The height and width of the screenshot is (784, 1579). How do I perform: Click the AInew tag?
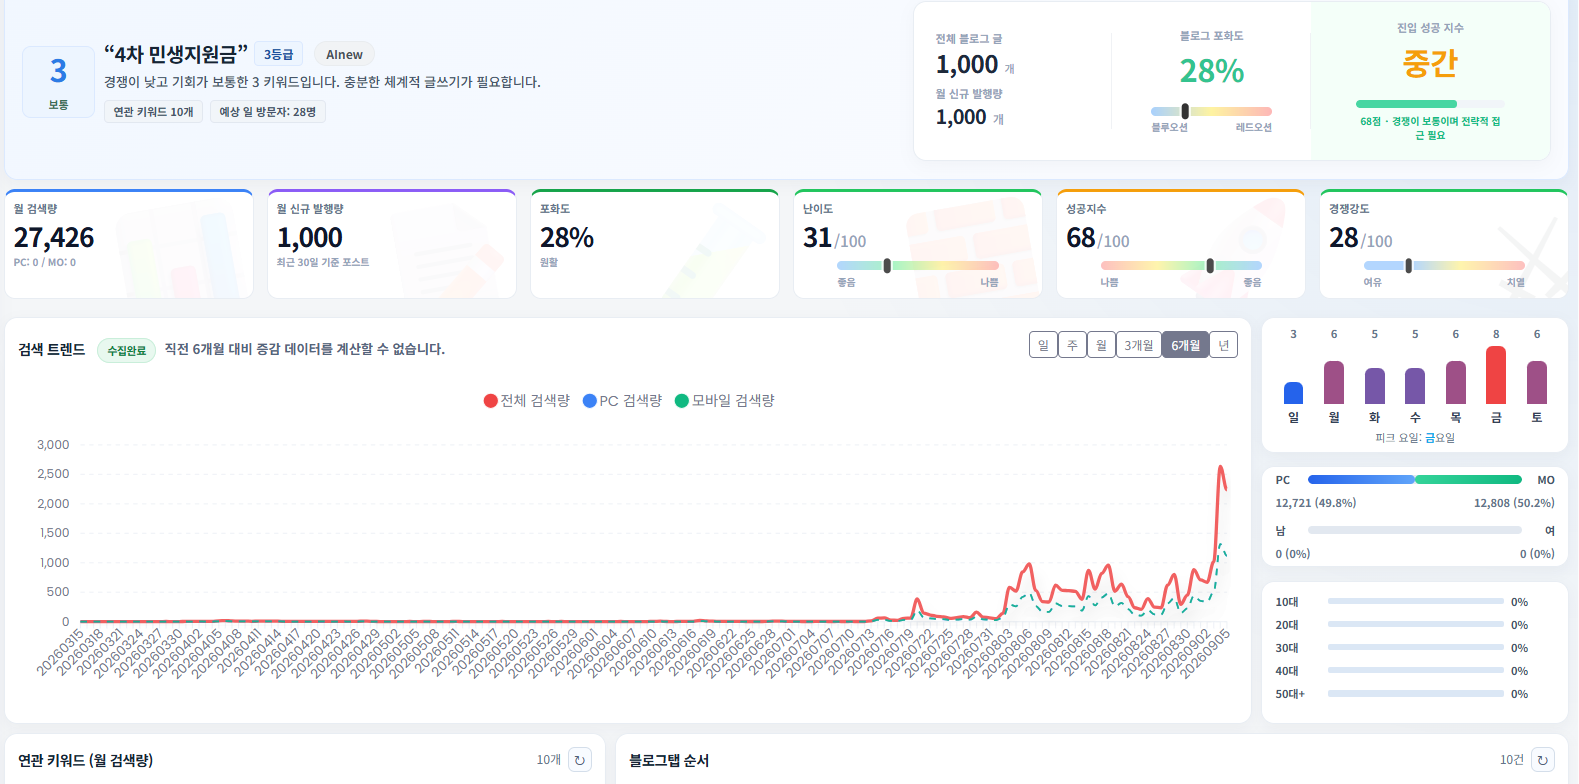click(344, 55)
